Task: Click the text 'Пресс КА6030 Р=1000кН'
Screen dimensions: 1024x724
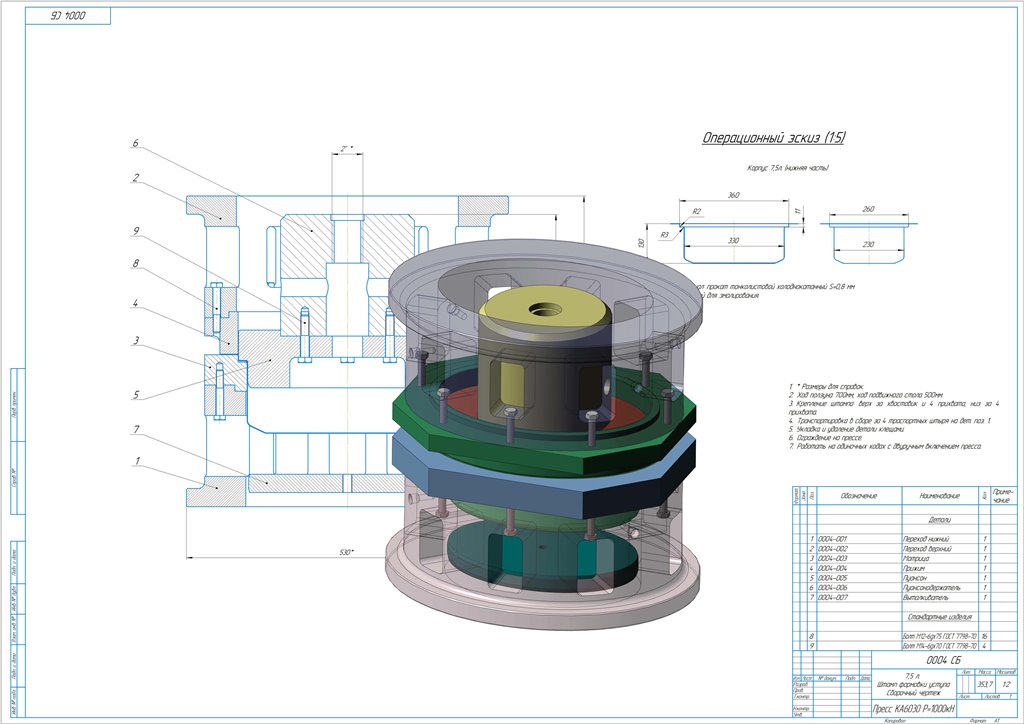Action: pos(914,709)
